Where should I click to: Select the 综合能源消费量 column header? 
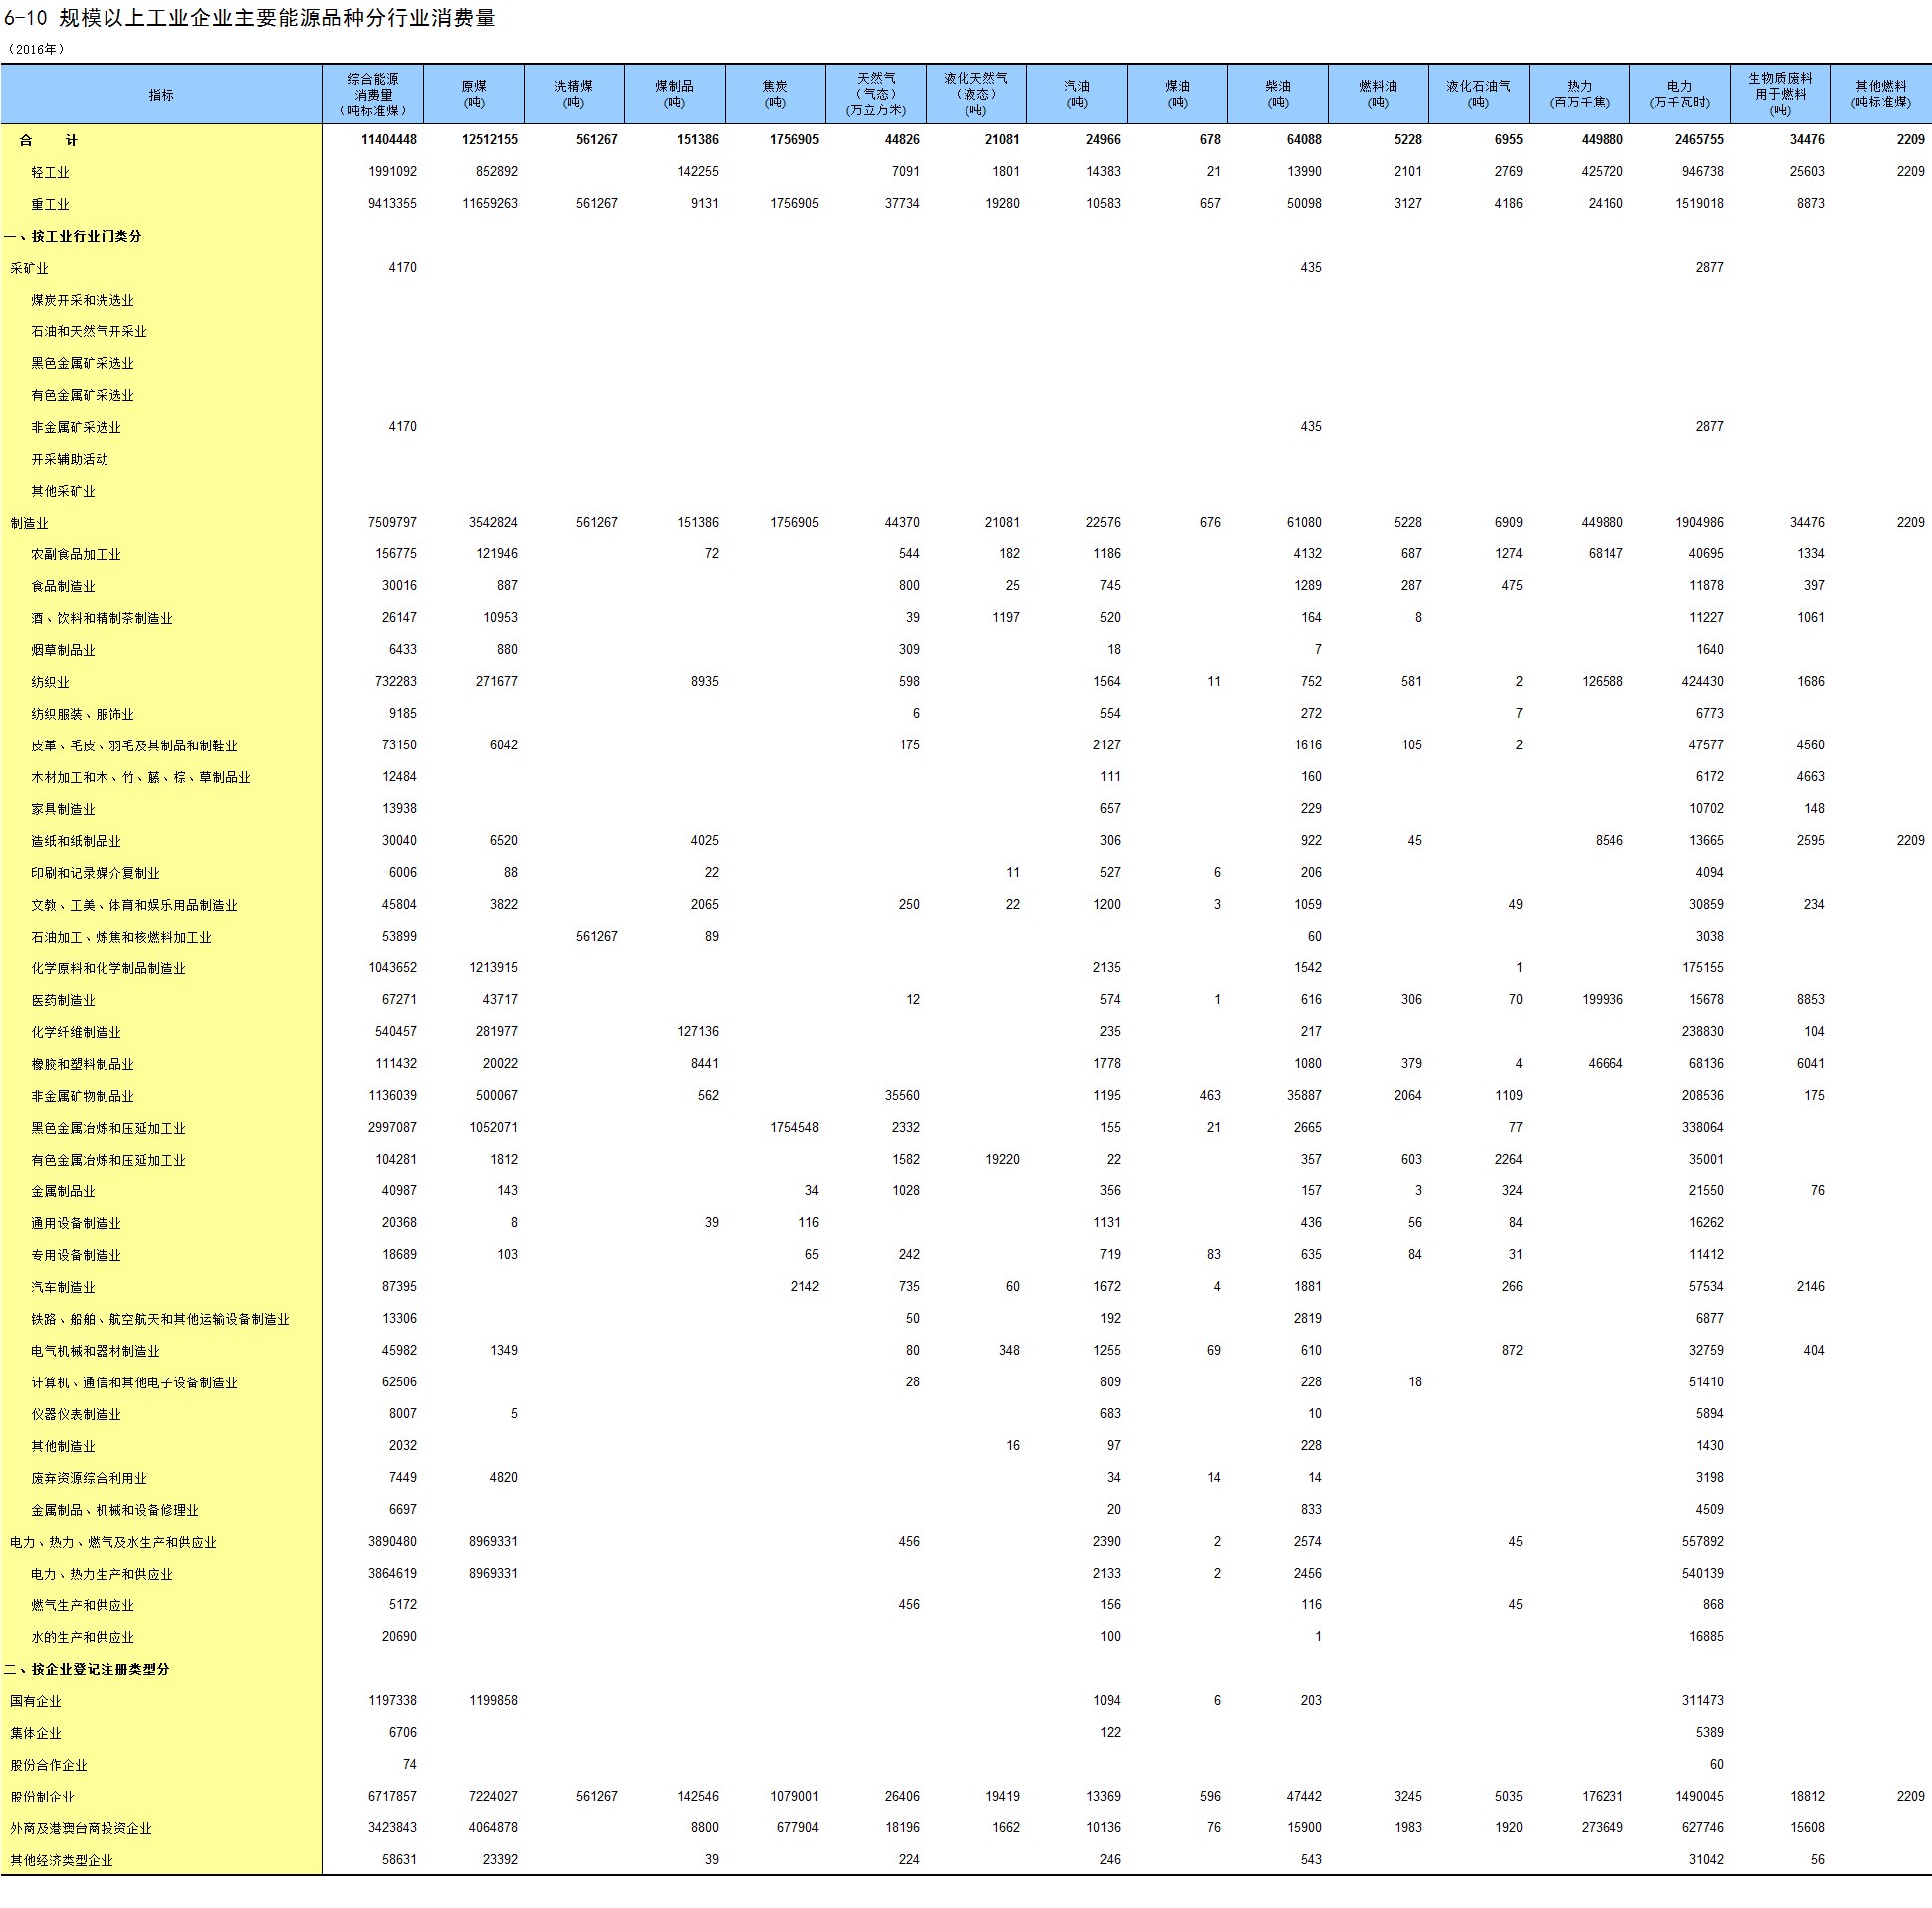coord(373,94)
